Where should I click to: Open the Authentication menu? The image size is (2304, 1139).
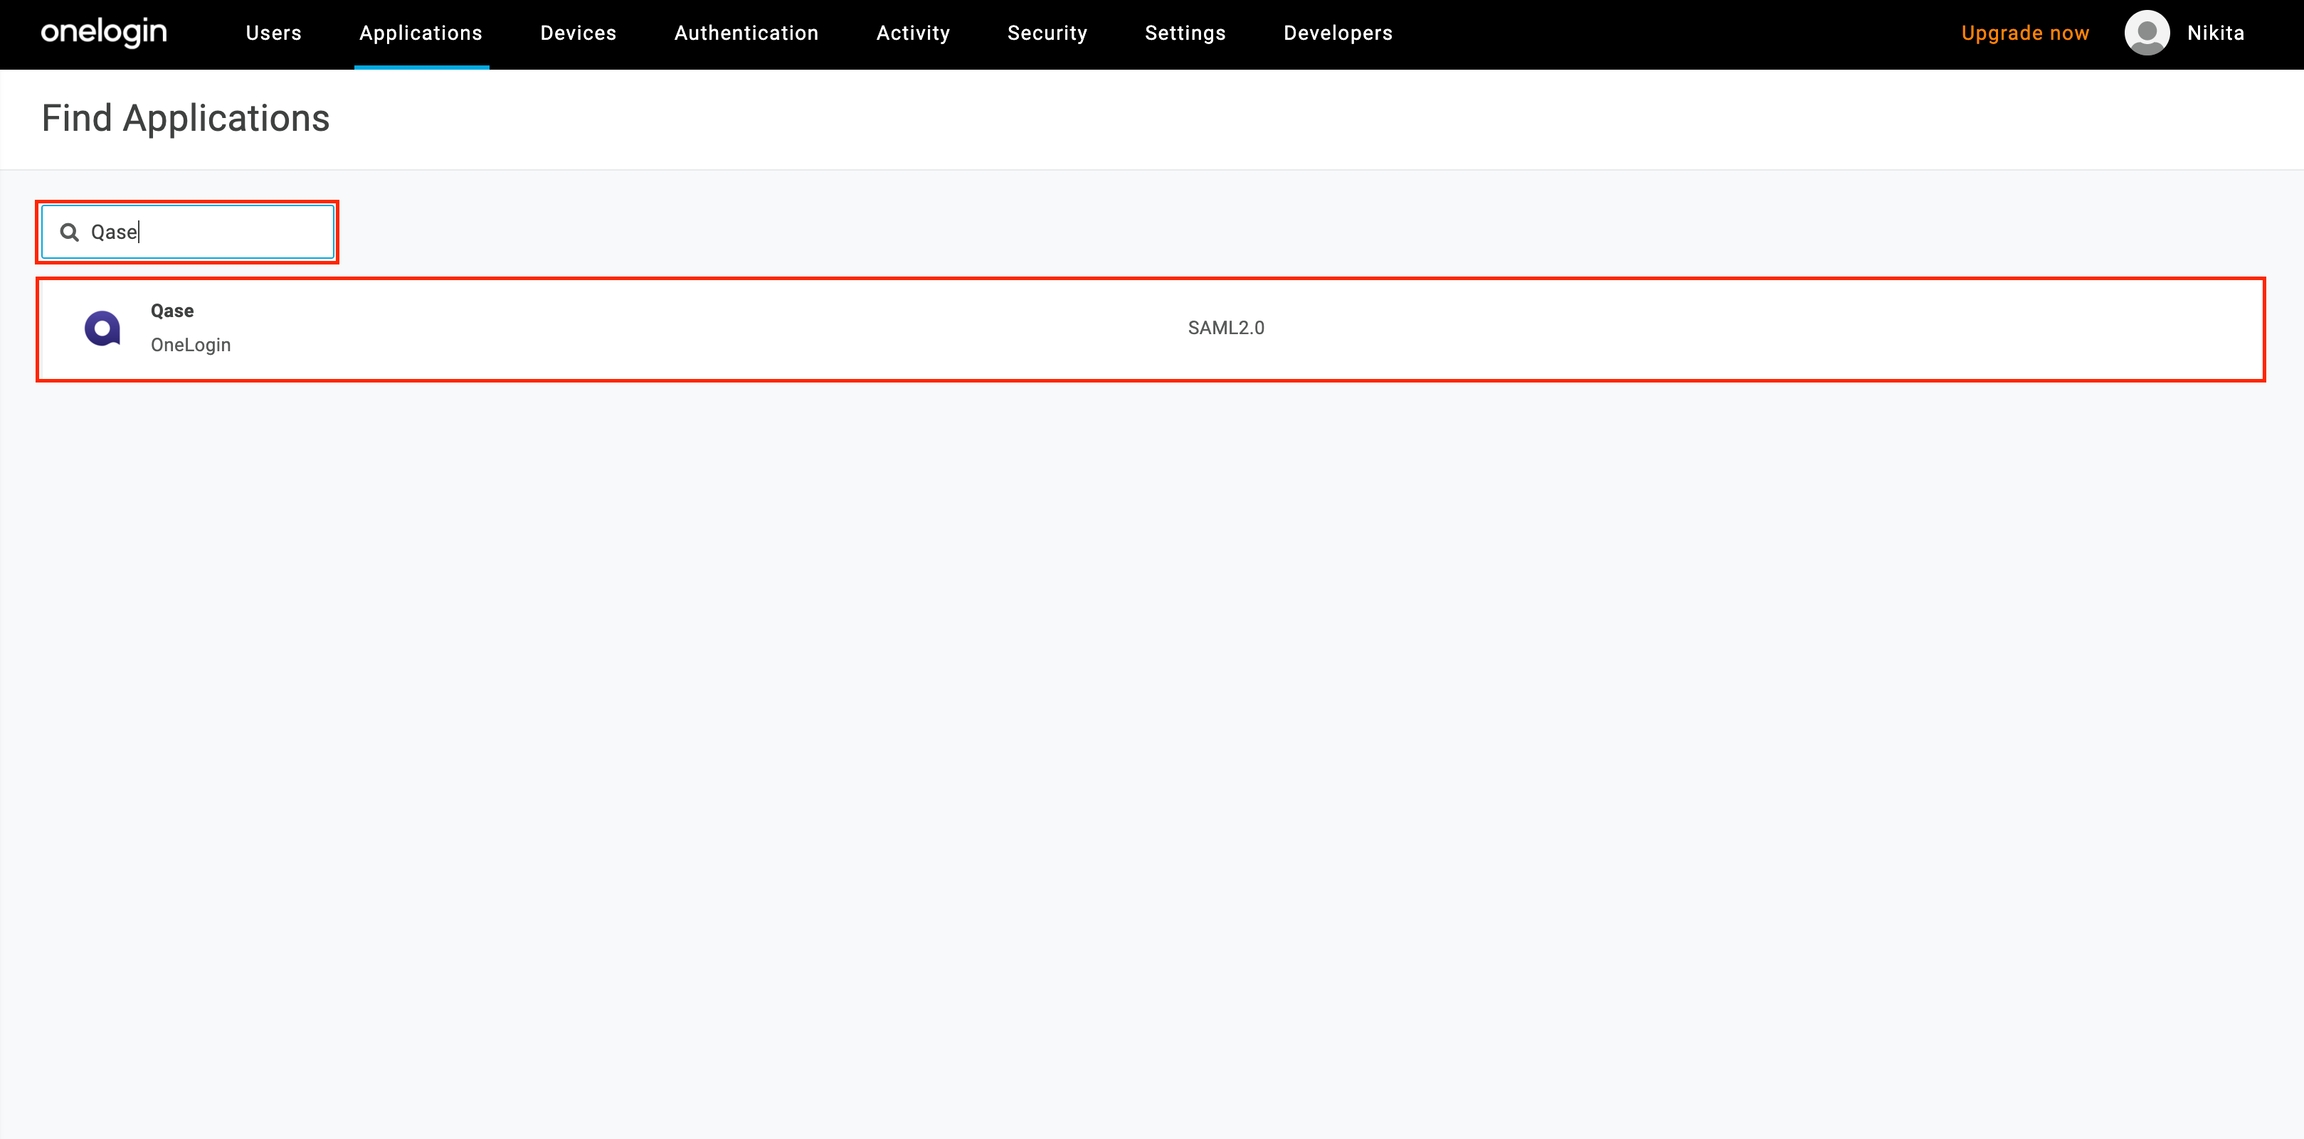746,33
